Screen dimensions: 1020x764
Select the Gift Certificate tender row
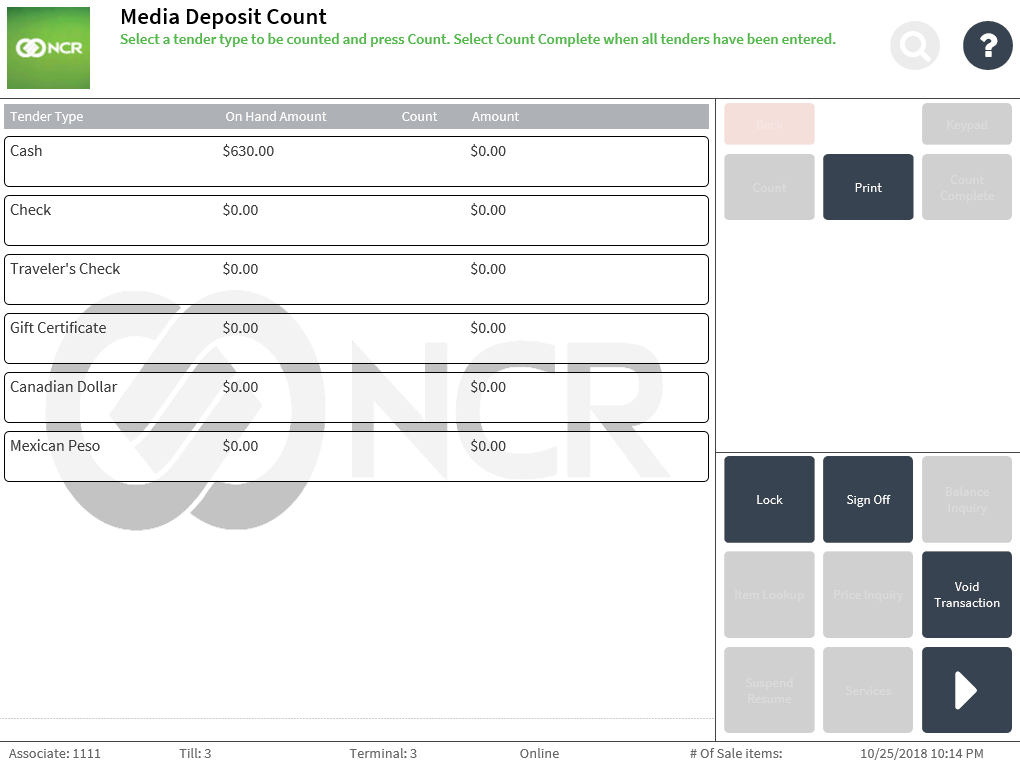[x=356, y=338]
